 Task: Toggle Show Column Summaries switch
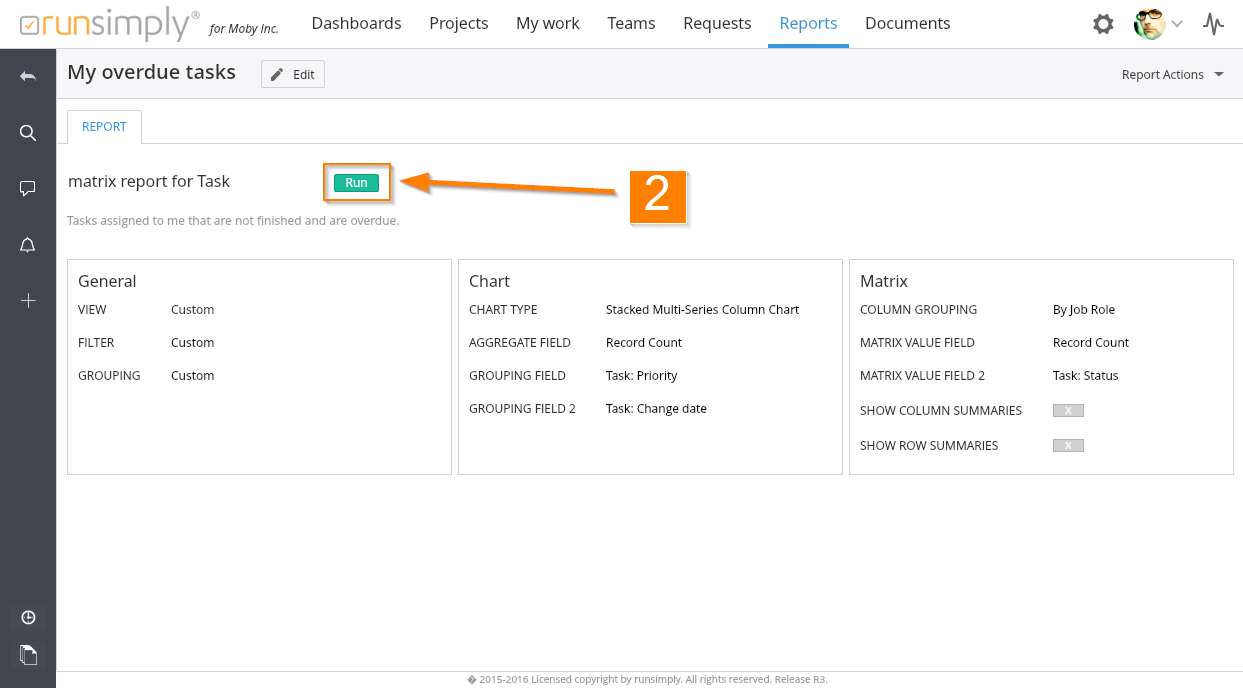click(x=1068, y=411)
